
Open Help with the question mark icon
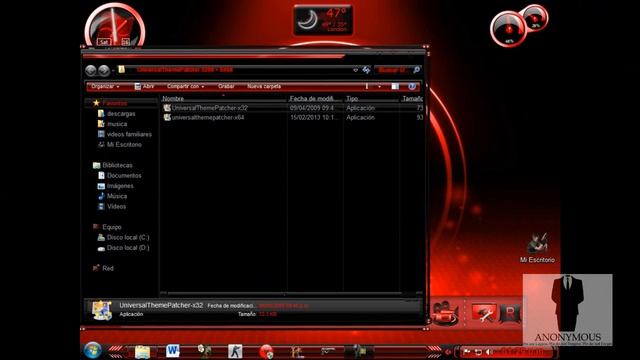pyautogui.click(x=412, y=87)
